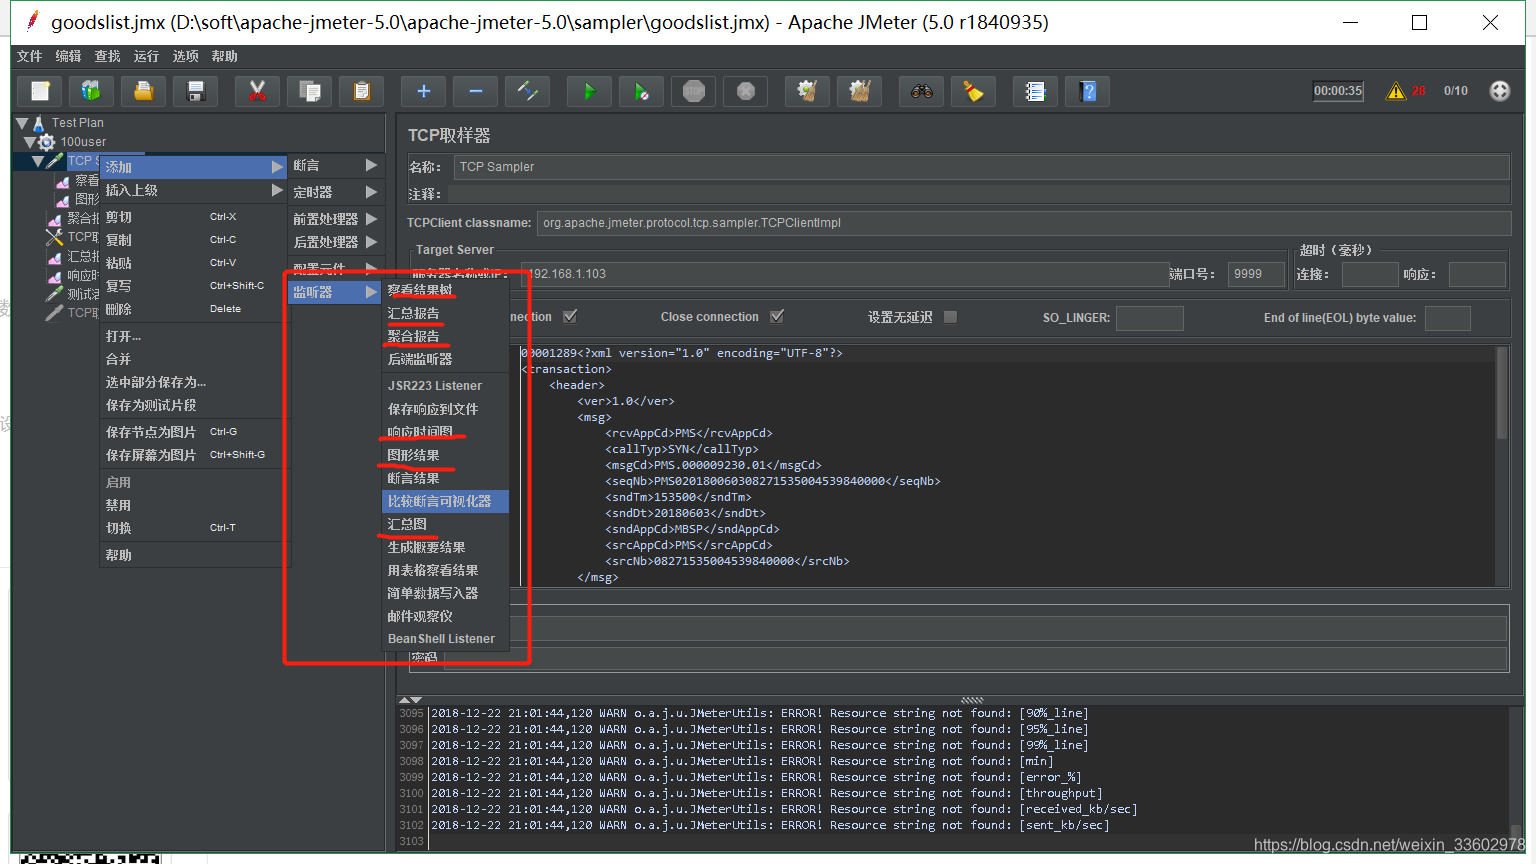Select 图形结果 listener
Screen dimensions: 1536x864
coord(445,455)
